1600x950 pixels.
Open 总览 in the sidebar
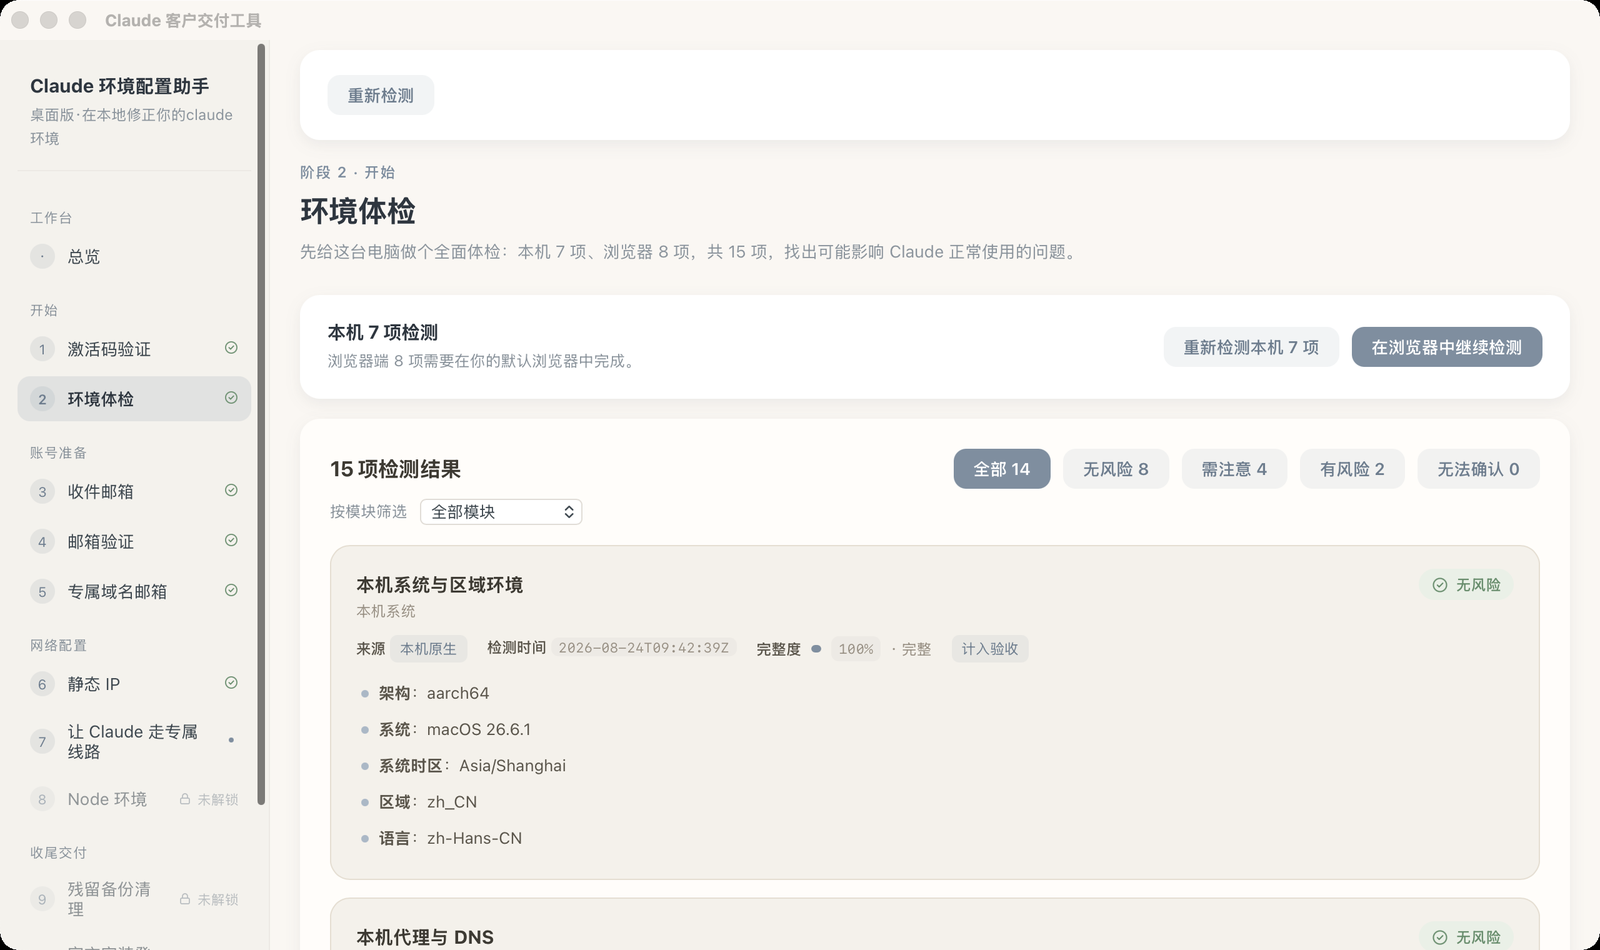(x=134, y=257)
